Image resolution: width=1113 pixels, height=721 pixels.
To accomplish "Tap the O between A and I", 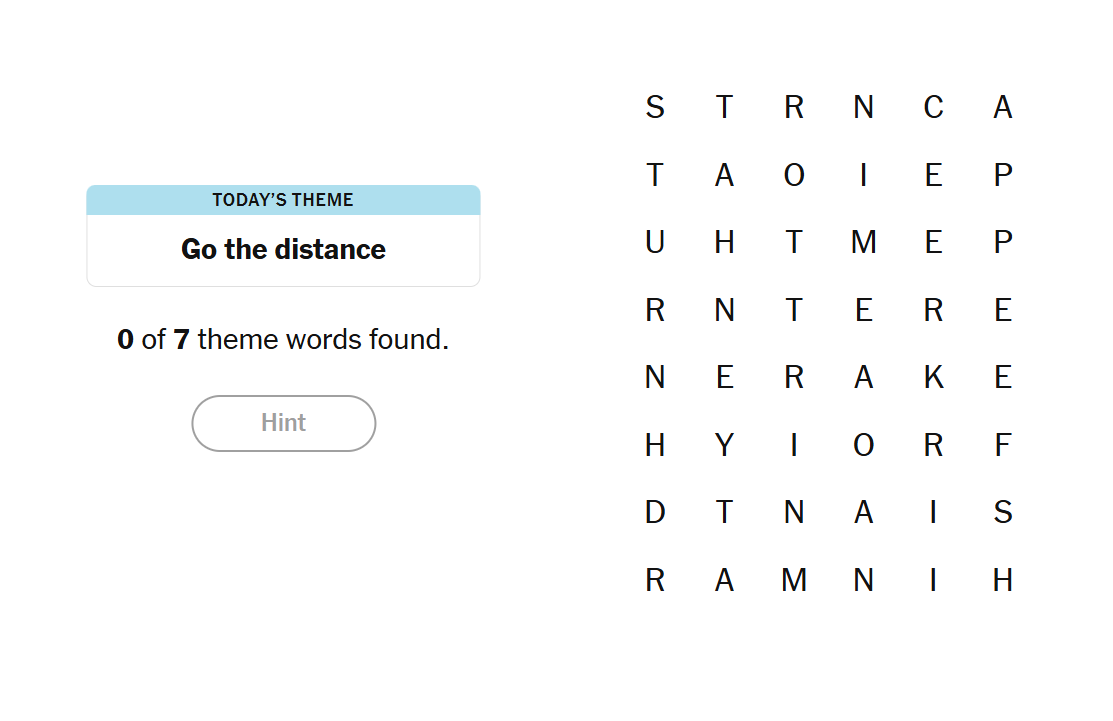I will pos(794,175).
